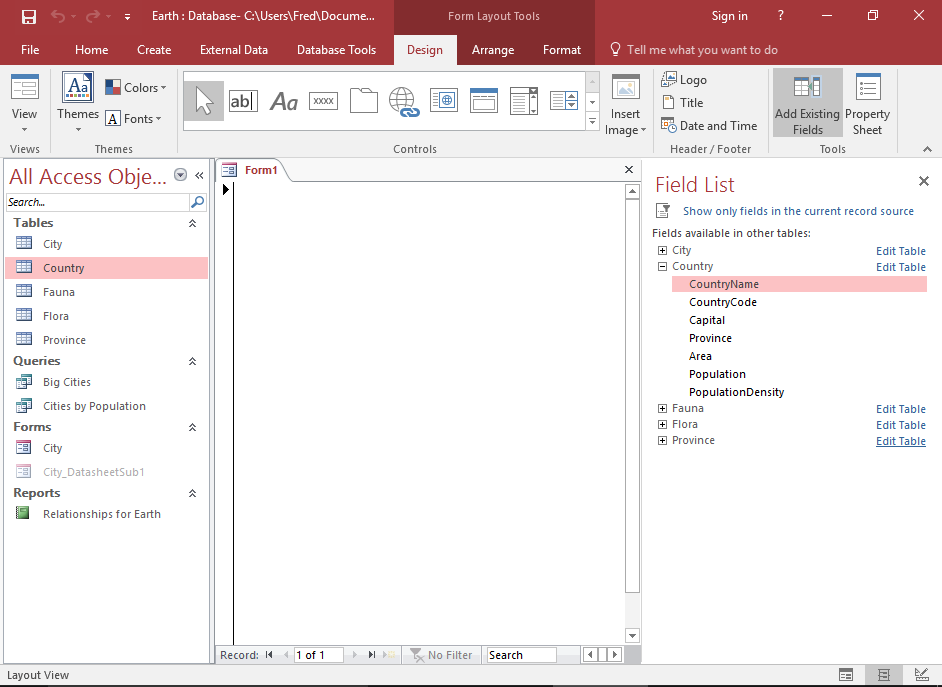Open the Format ribbon tab
Viewport: 942px width, 687px height.
(561, 49)
